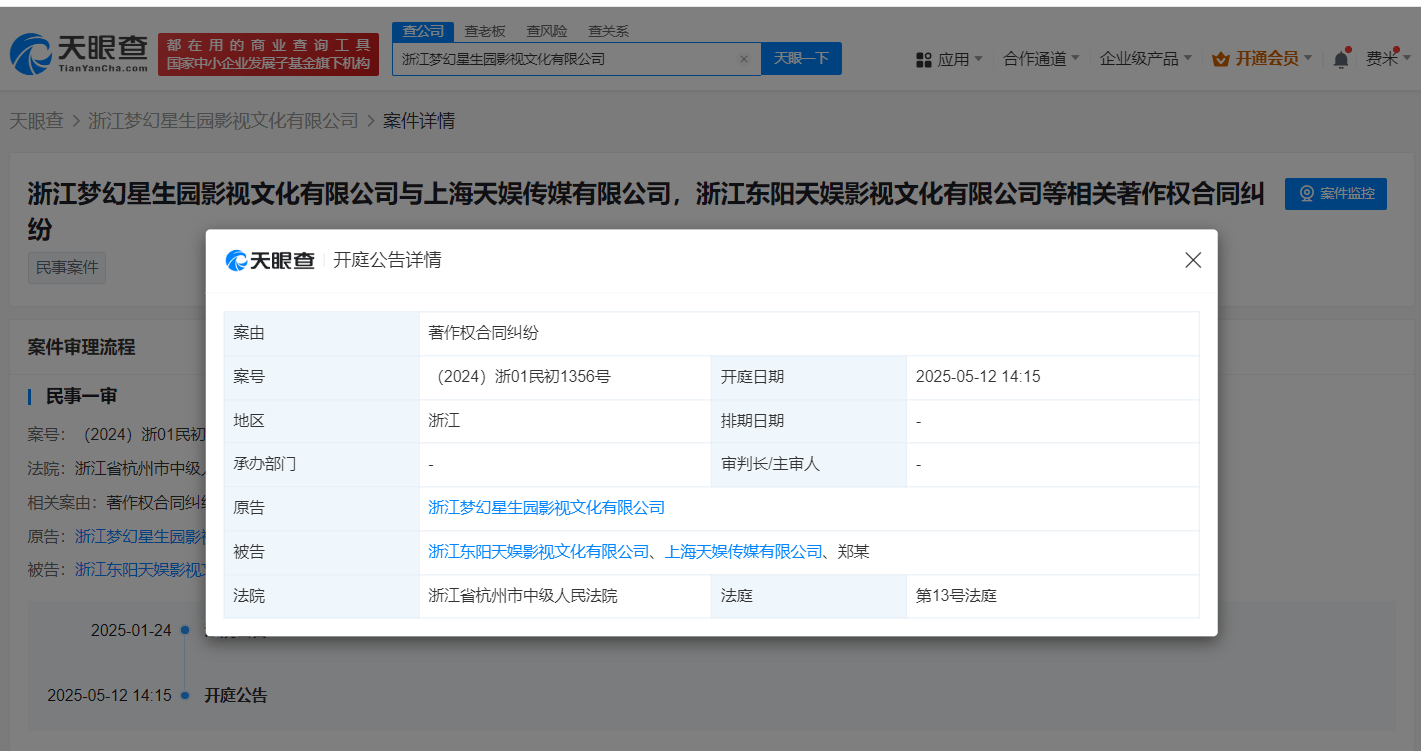Select the 查风险 tab
This screenshot has width=1421, height=751.
(x=546, y=31)
